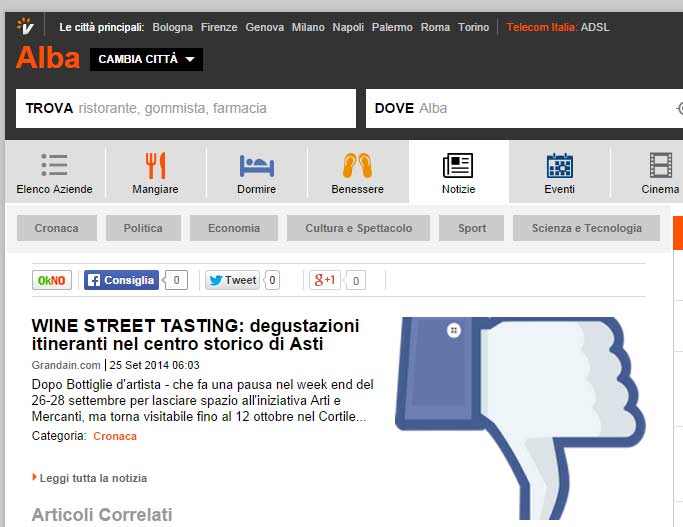
Task: Click the Google +1 count bubble
Action: (355, 280)
